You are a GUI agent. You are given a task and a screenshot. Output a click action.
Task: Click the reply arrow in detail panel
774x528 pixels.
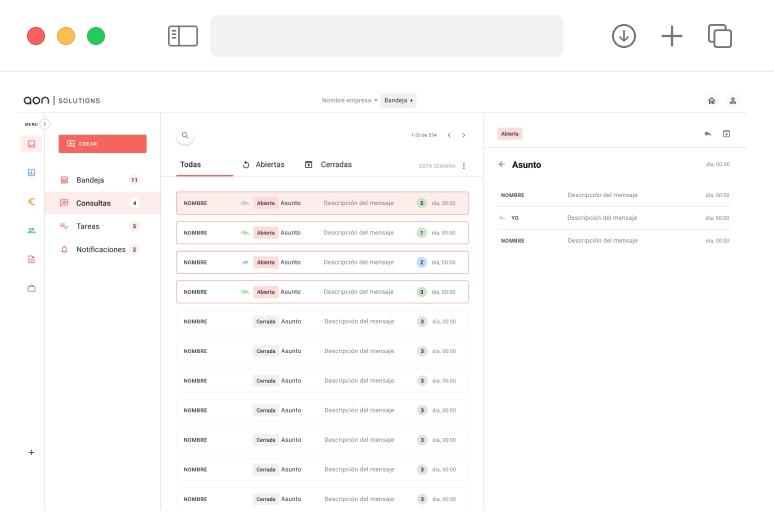(707, 134)
